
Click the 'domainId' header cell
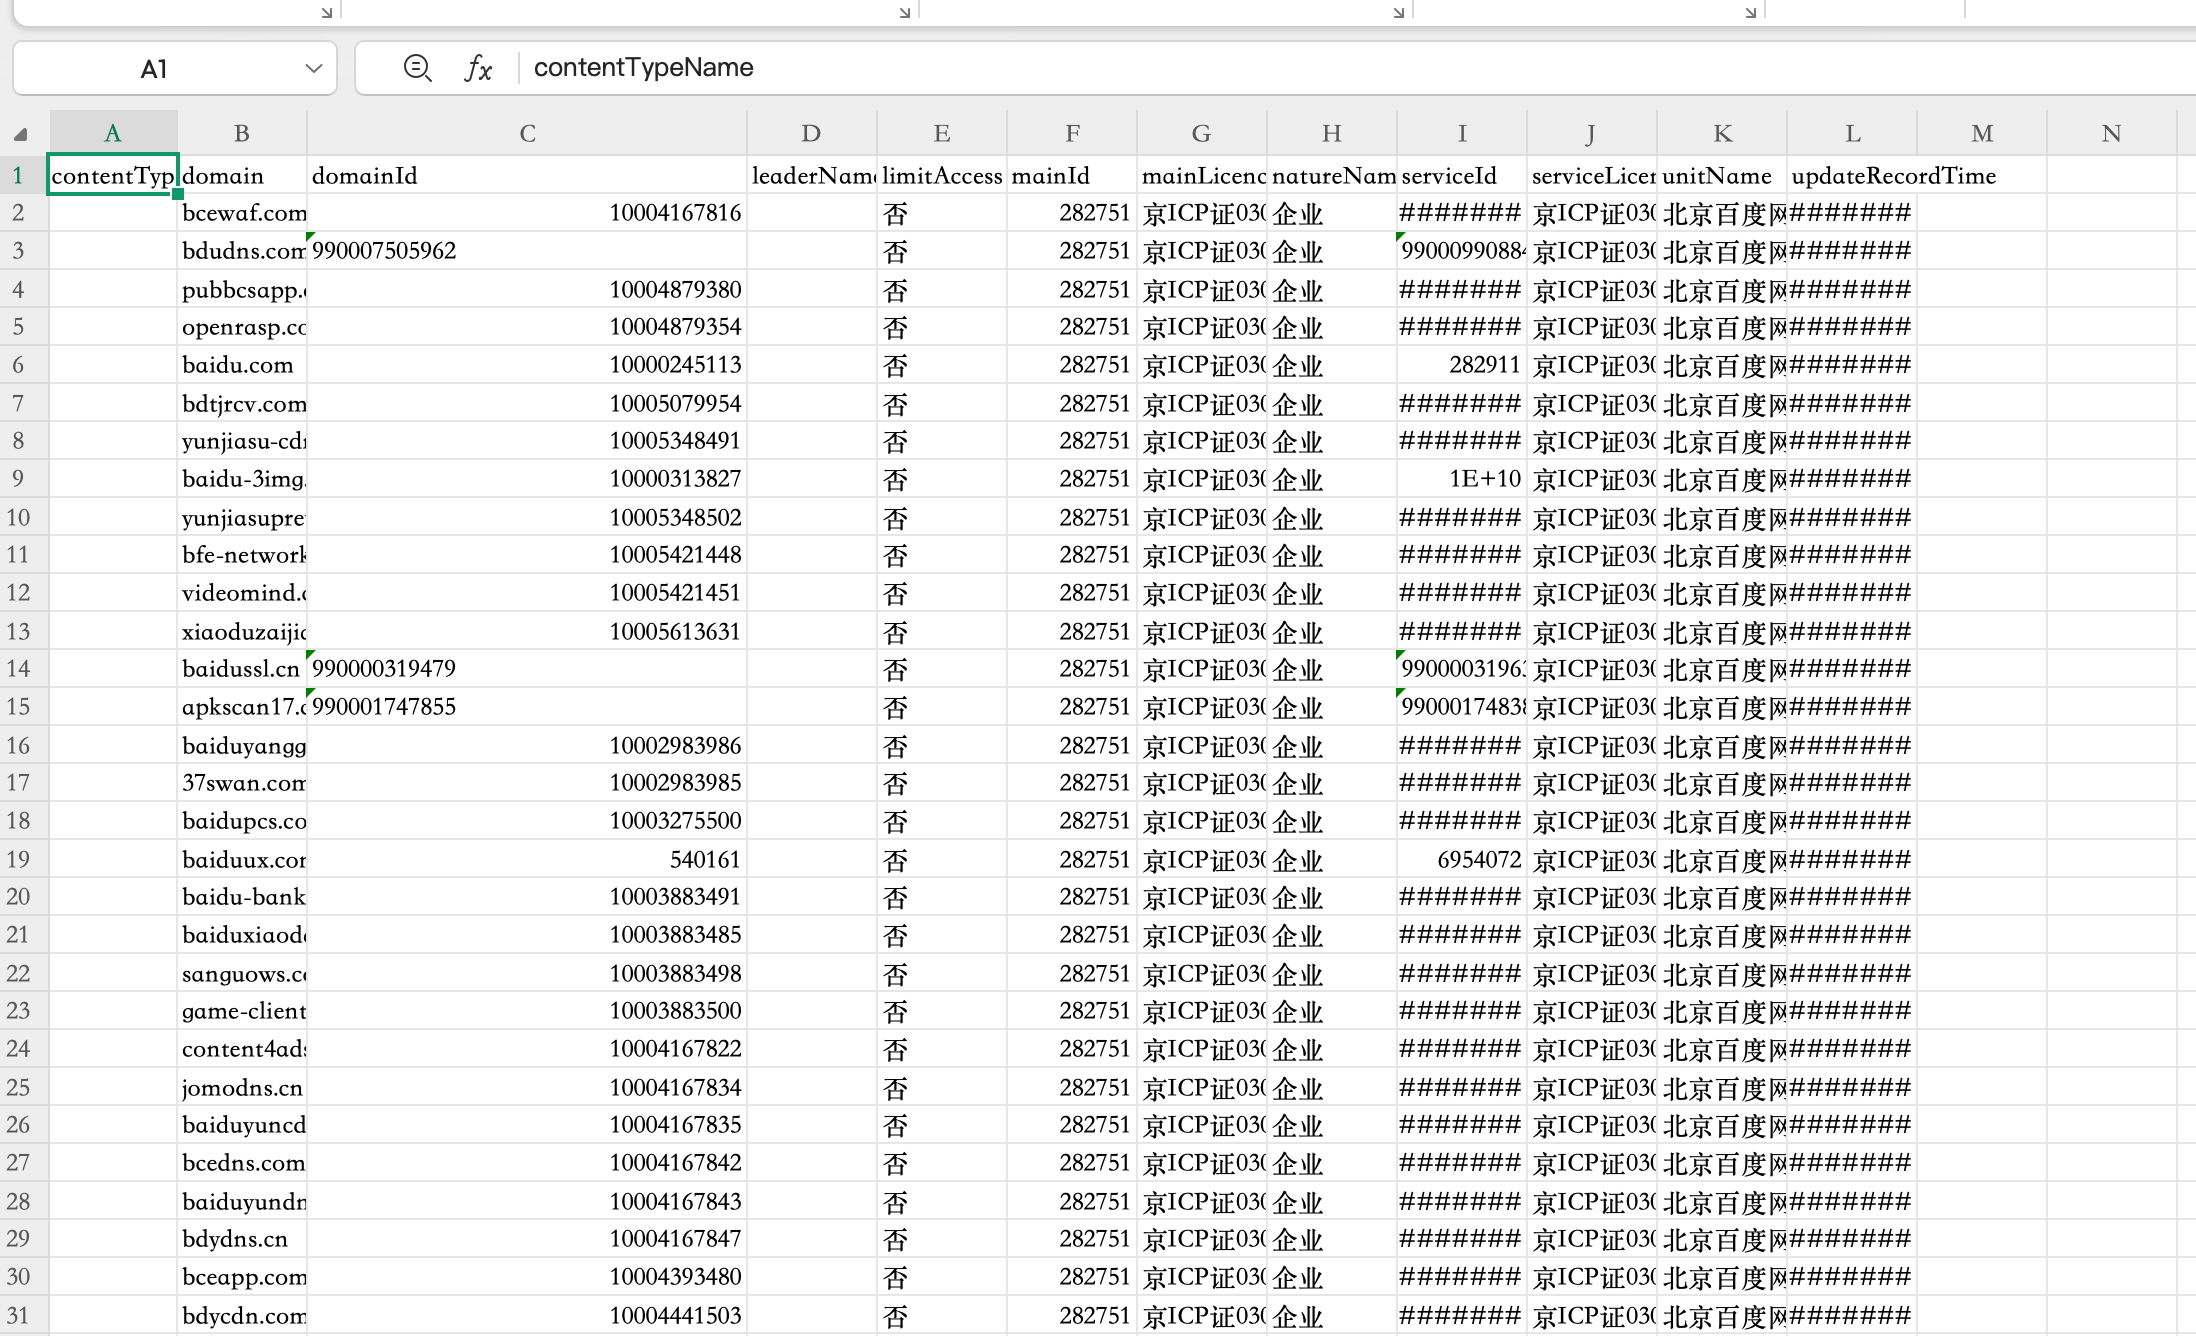(527, 175)
